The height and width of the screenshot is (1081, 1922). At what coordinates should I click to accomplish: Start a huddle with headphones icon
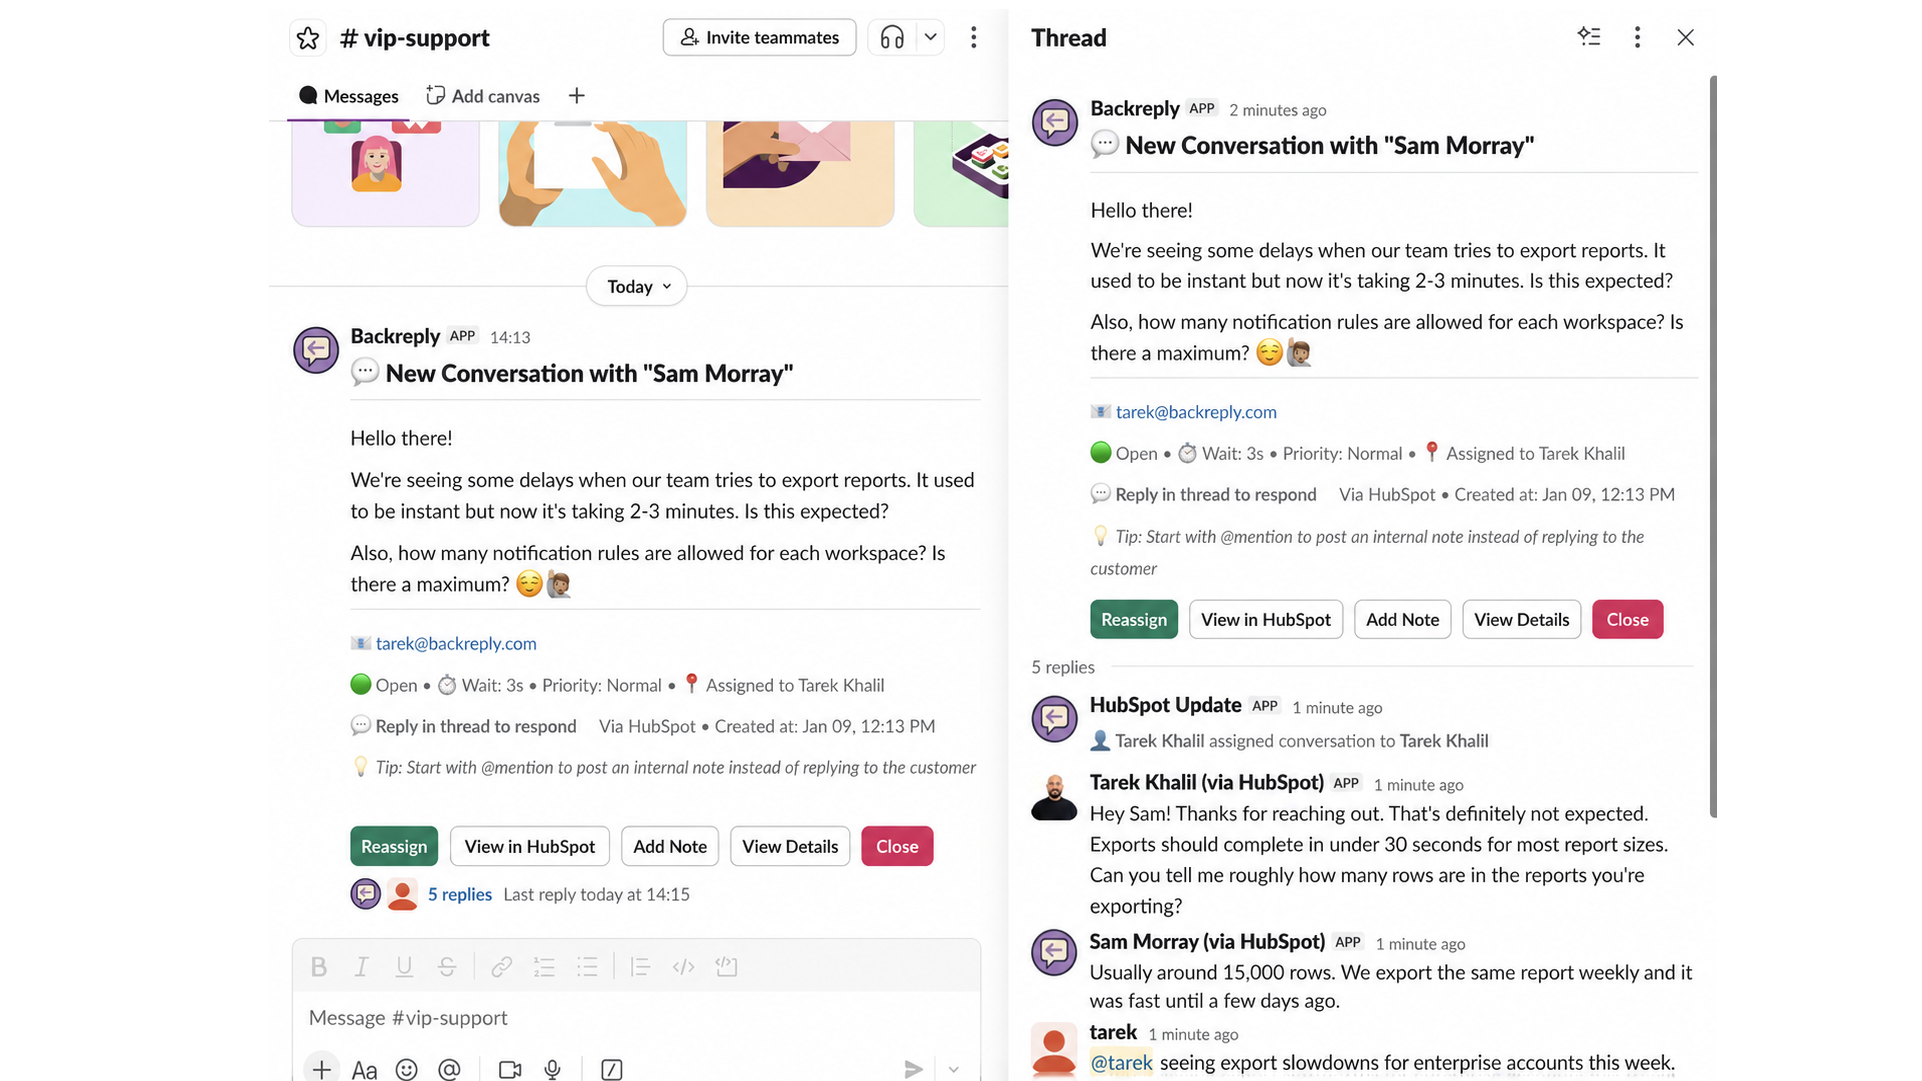(x=892, y=38)
